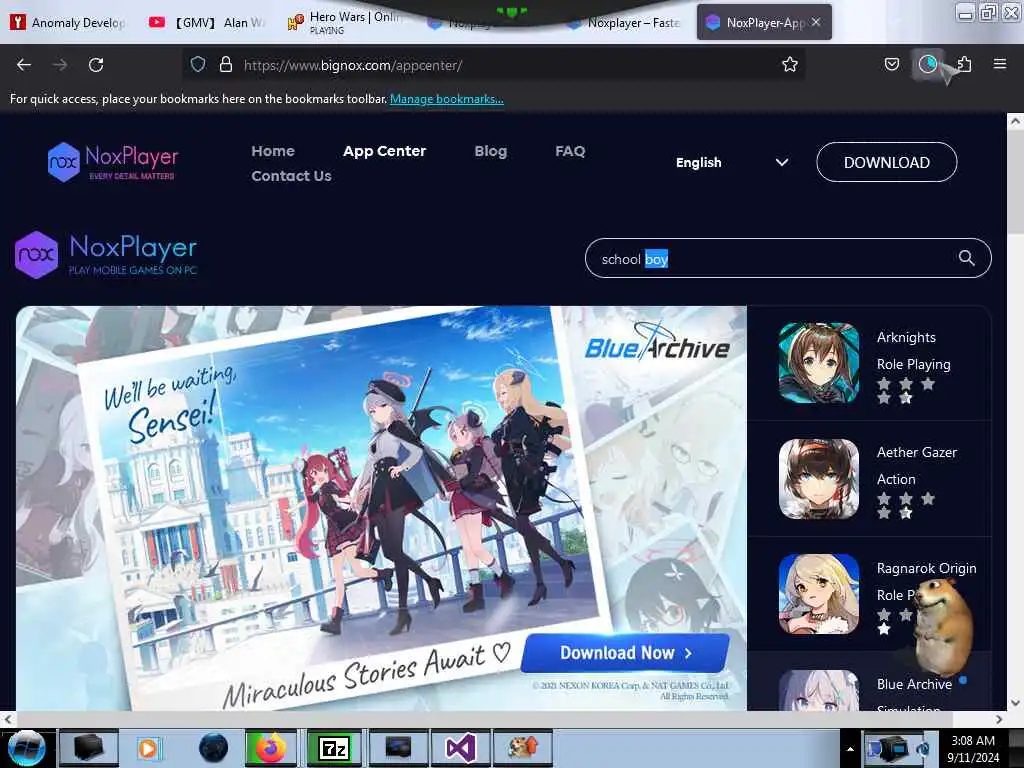Open the Contact Us nav item
Screen dimensions: 1024x768
(291, 176)
